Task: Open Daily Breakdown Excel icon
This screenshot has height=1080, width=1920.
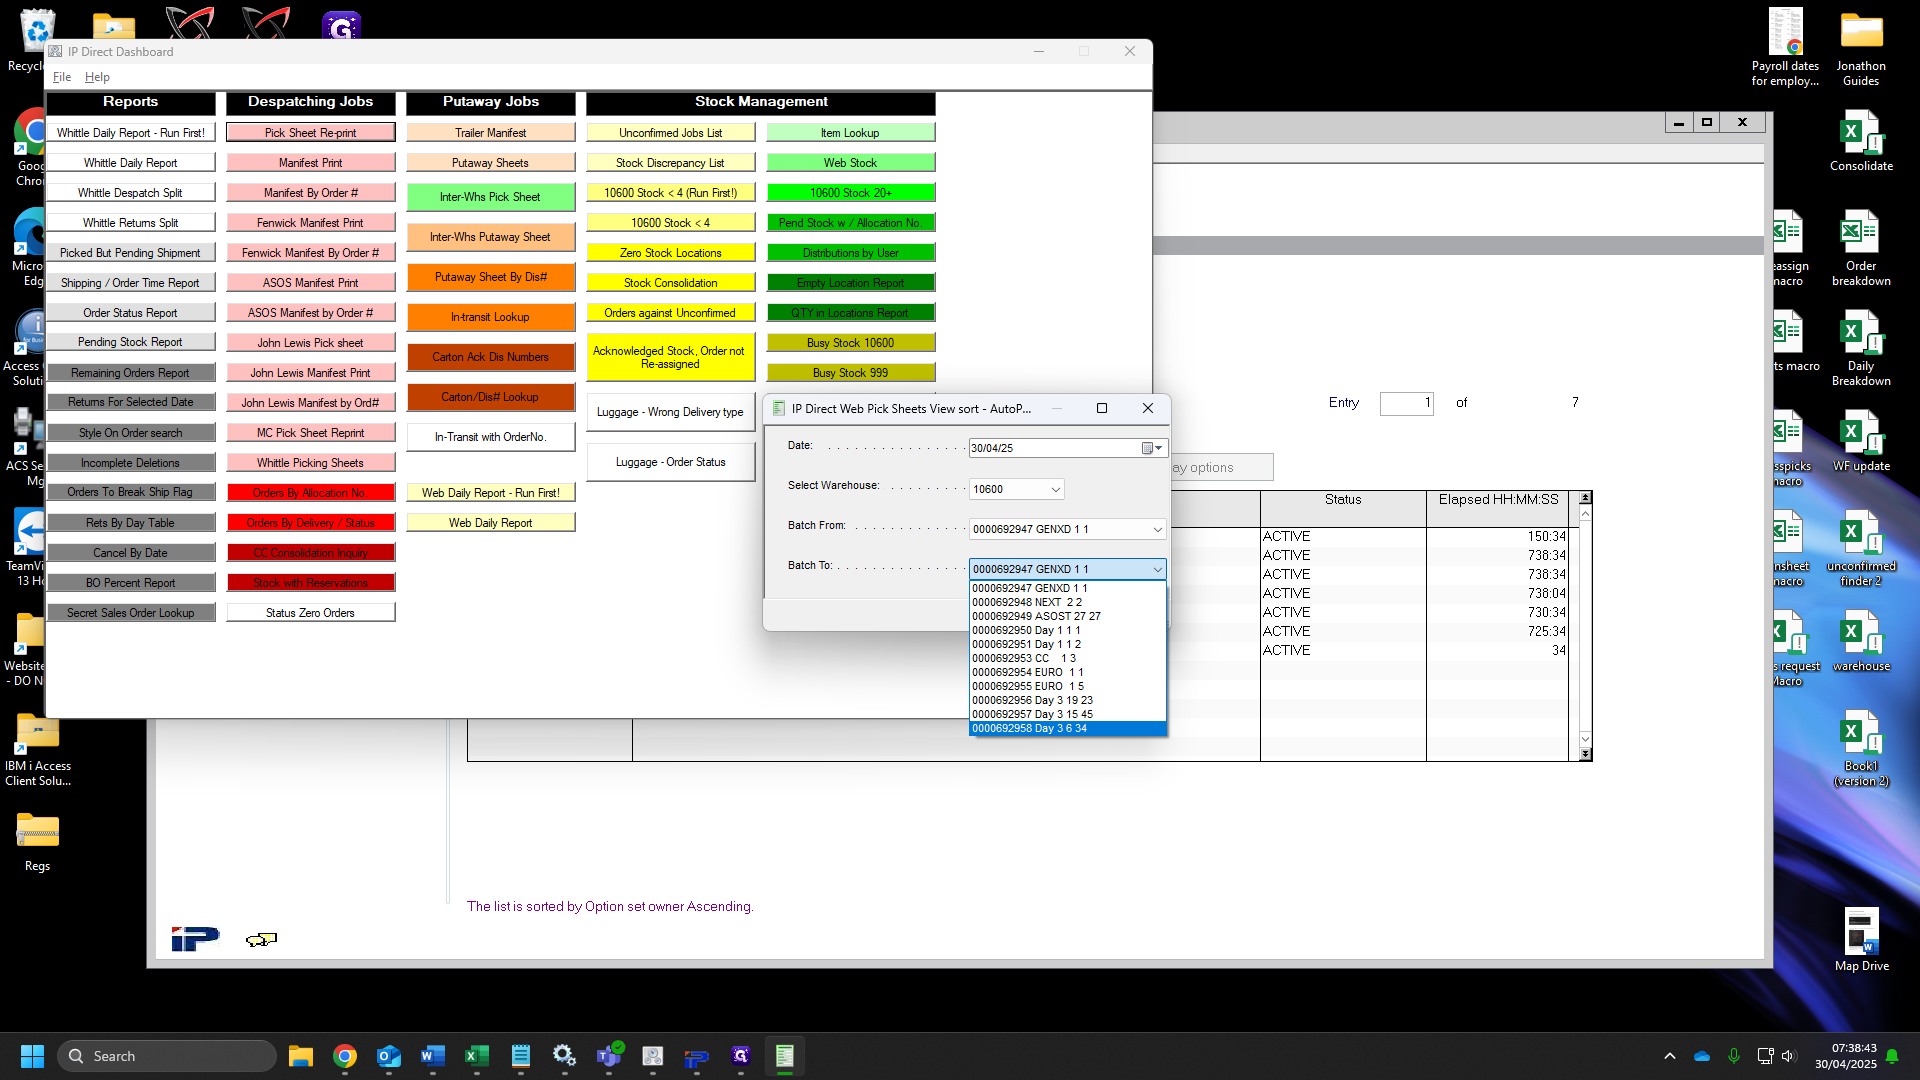Action: click(x=1861, y=347)
